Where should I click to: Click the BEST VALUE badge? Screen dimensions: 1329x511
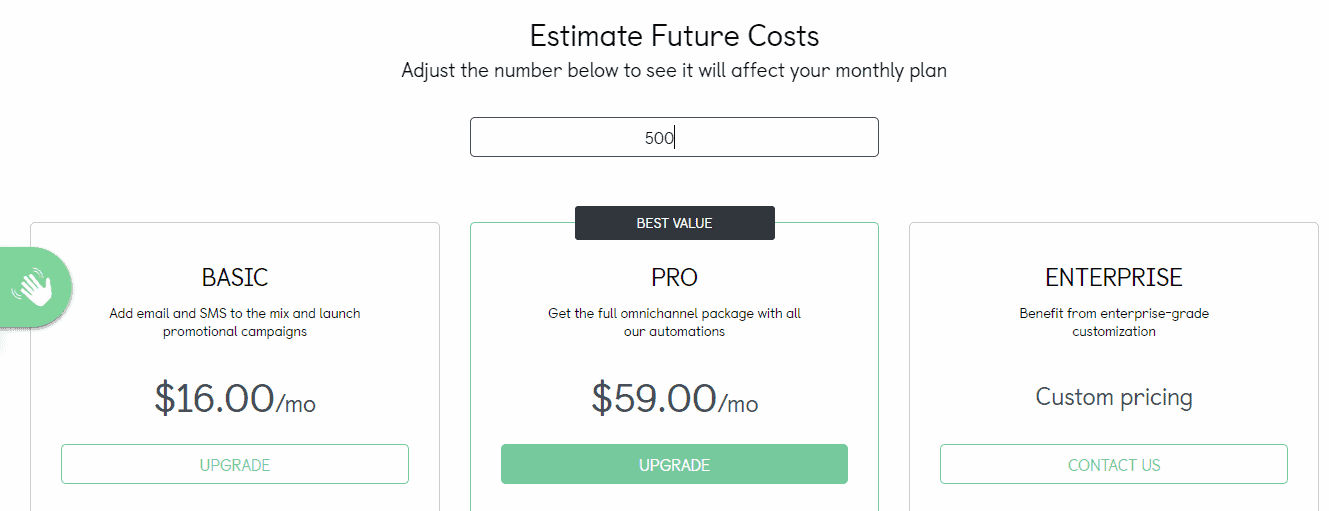(x=674, y=223)
